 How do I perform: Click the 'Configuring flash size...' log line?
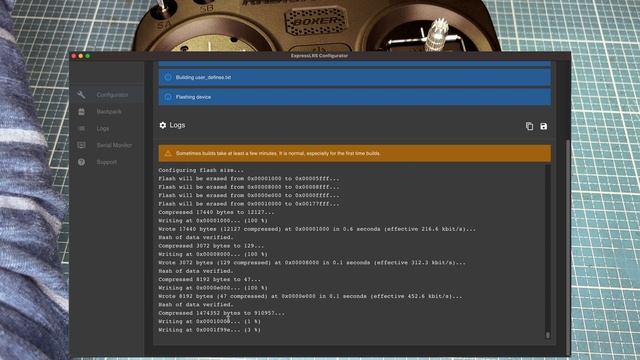tap(201, 170)
